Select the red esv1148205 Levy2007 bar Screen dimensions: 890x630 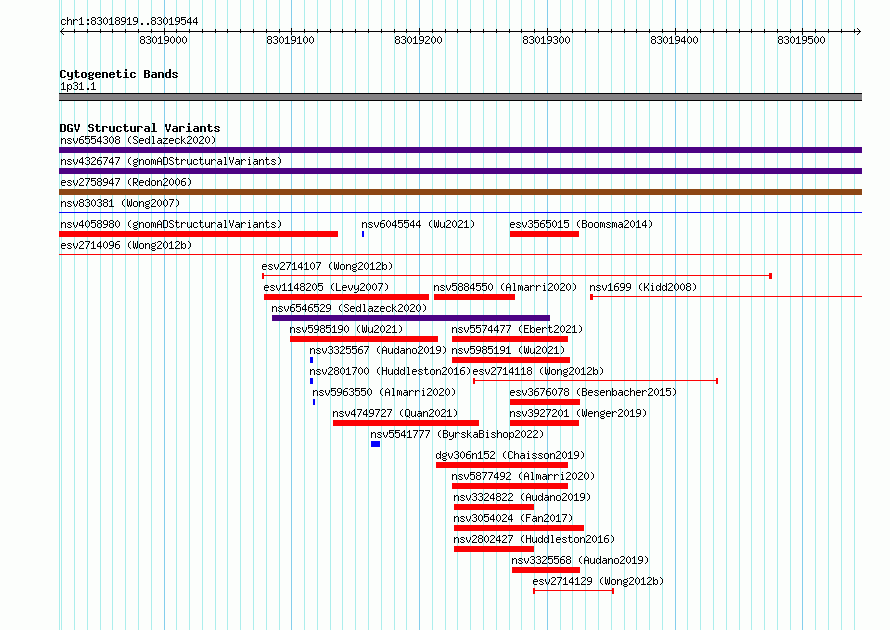tap(346, 297)
